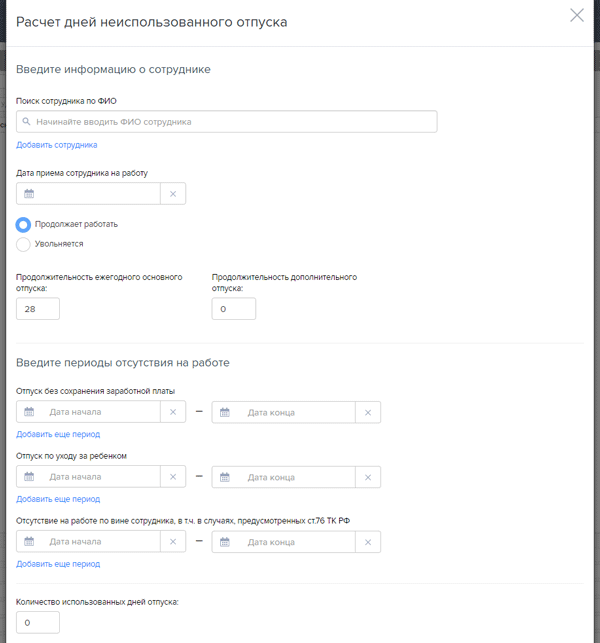Open calendar for unpaid leave start date

point(29,412)
